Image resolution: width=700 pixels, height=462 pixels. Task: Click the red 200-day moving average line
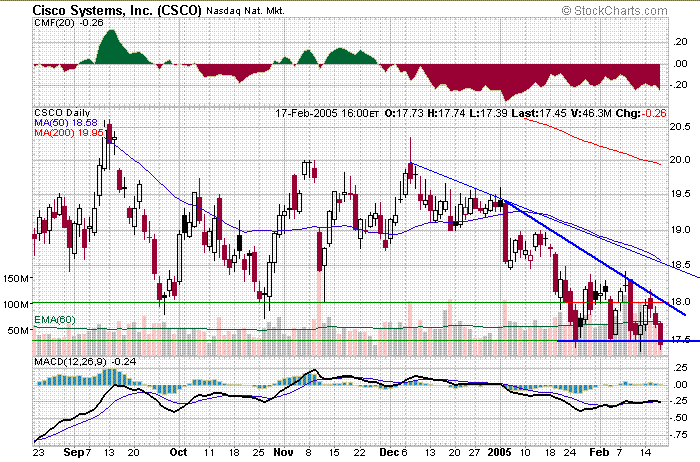(x=594, y=144)
